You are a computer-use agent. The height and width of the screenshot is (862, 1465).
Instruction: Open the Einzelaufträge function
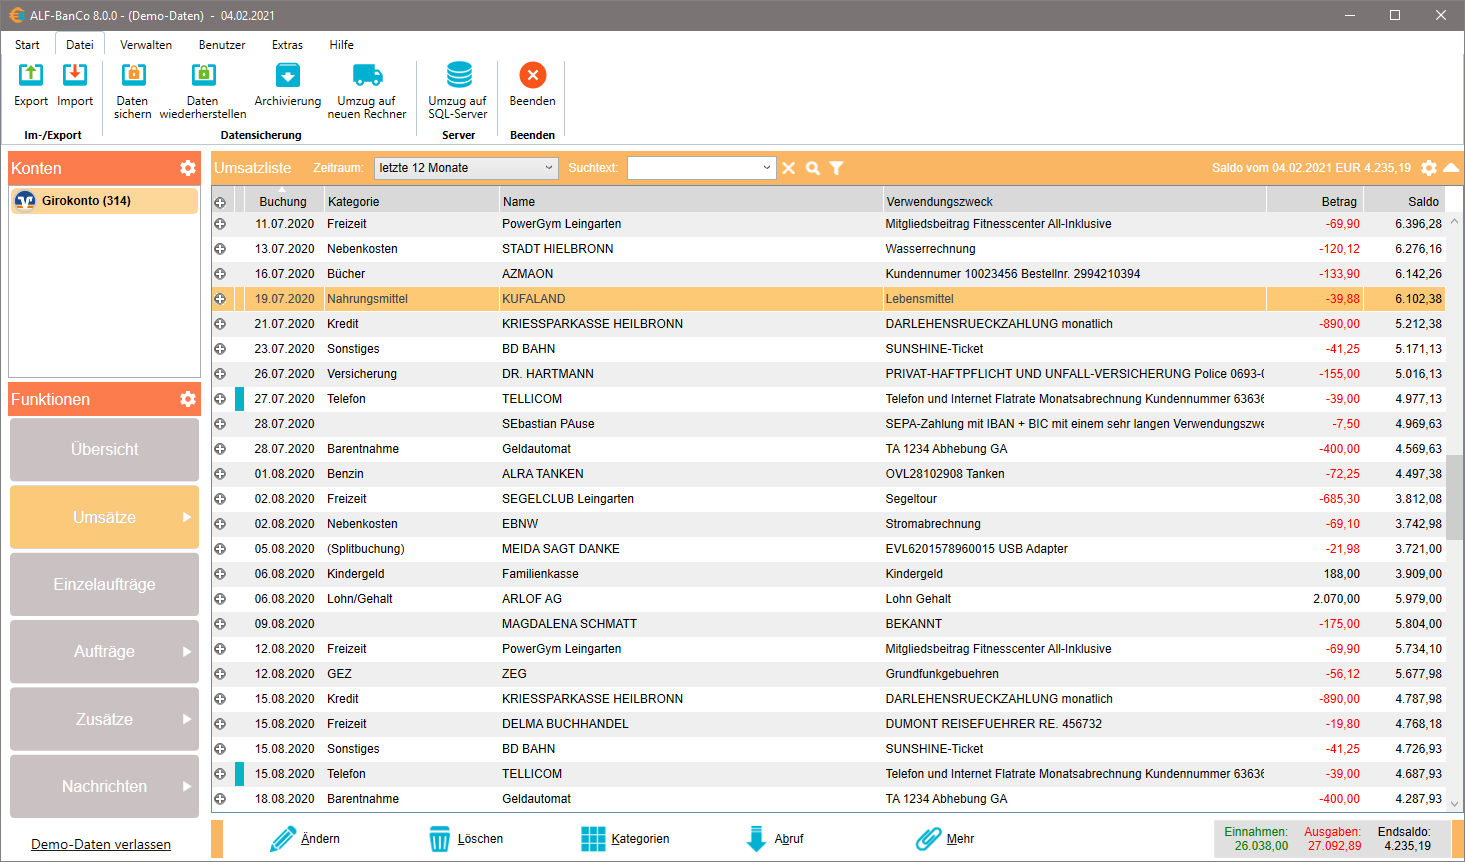click(104, 584)
